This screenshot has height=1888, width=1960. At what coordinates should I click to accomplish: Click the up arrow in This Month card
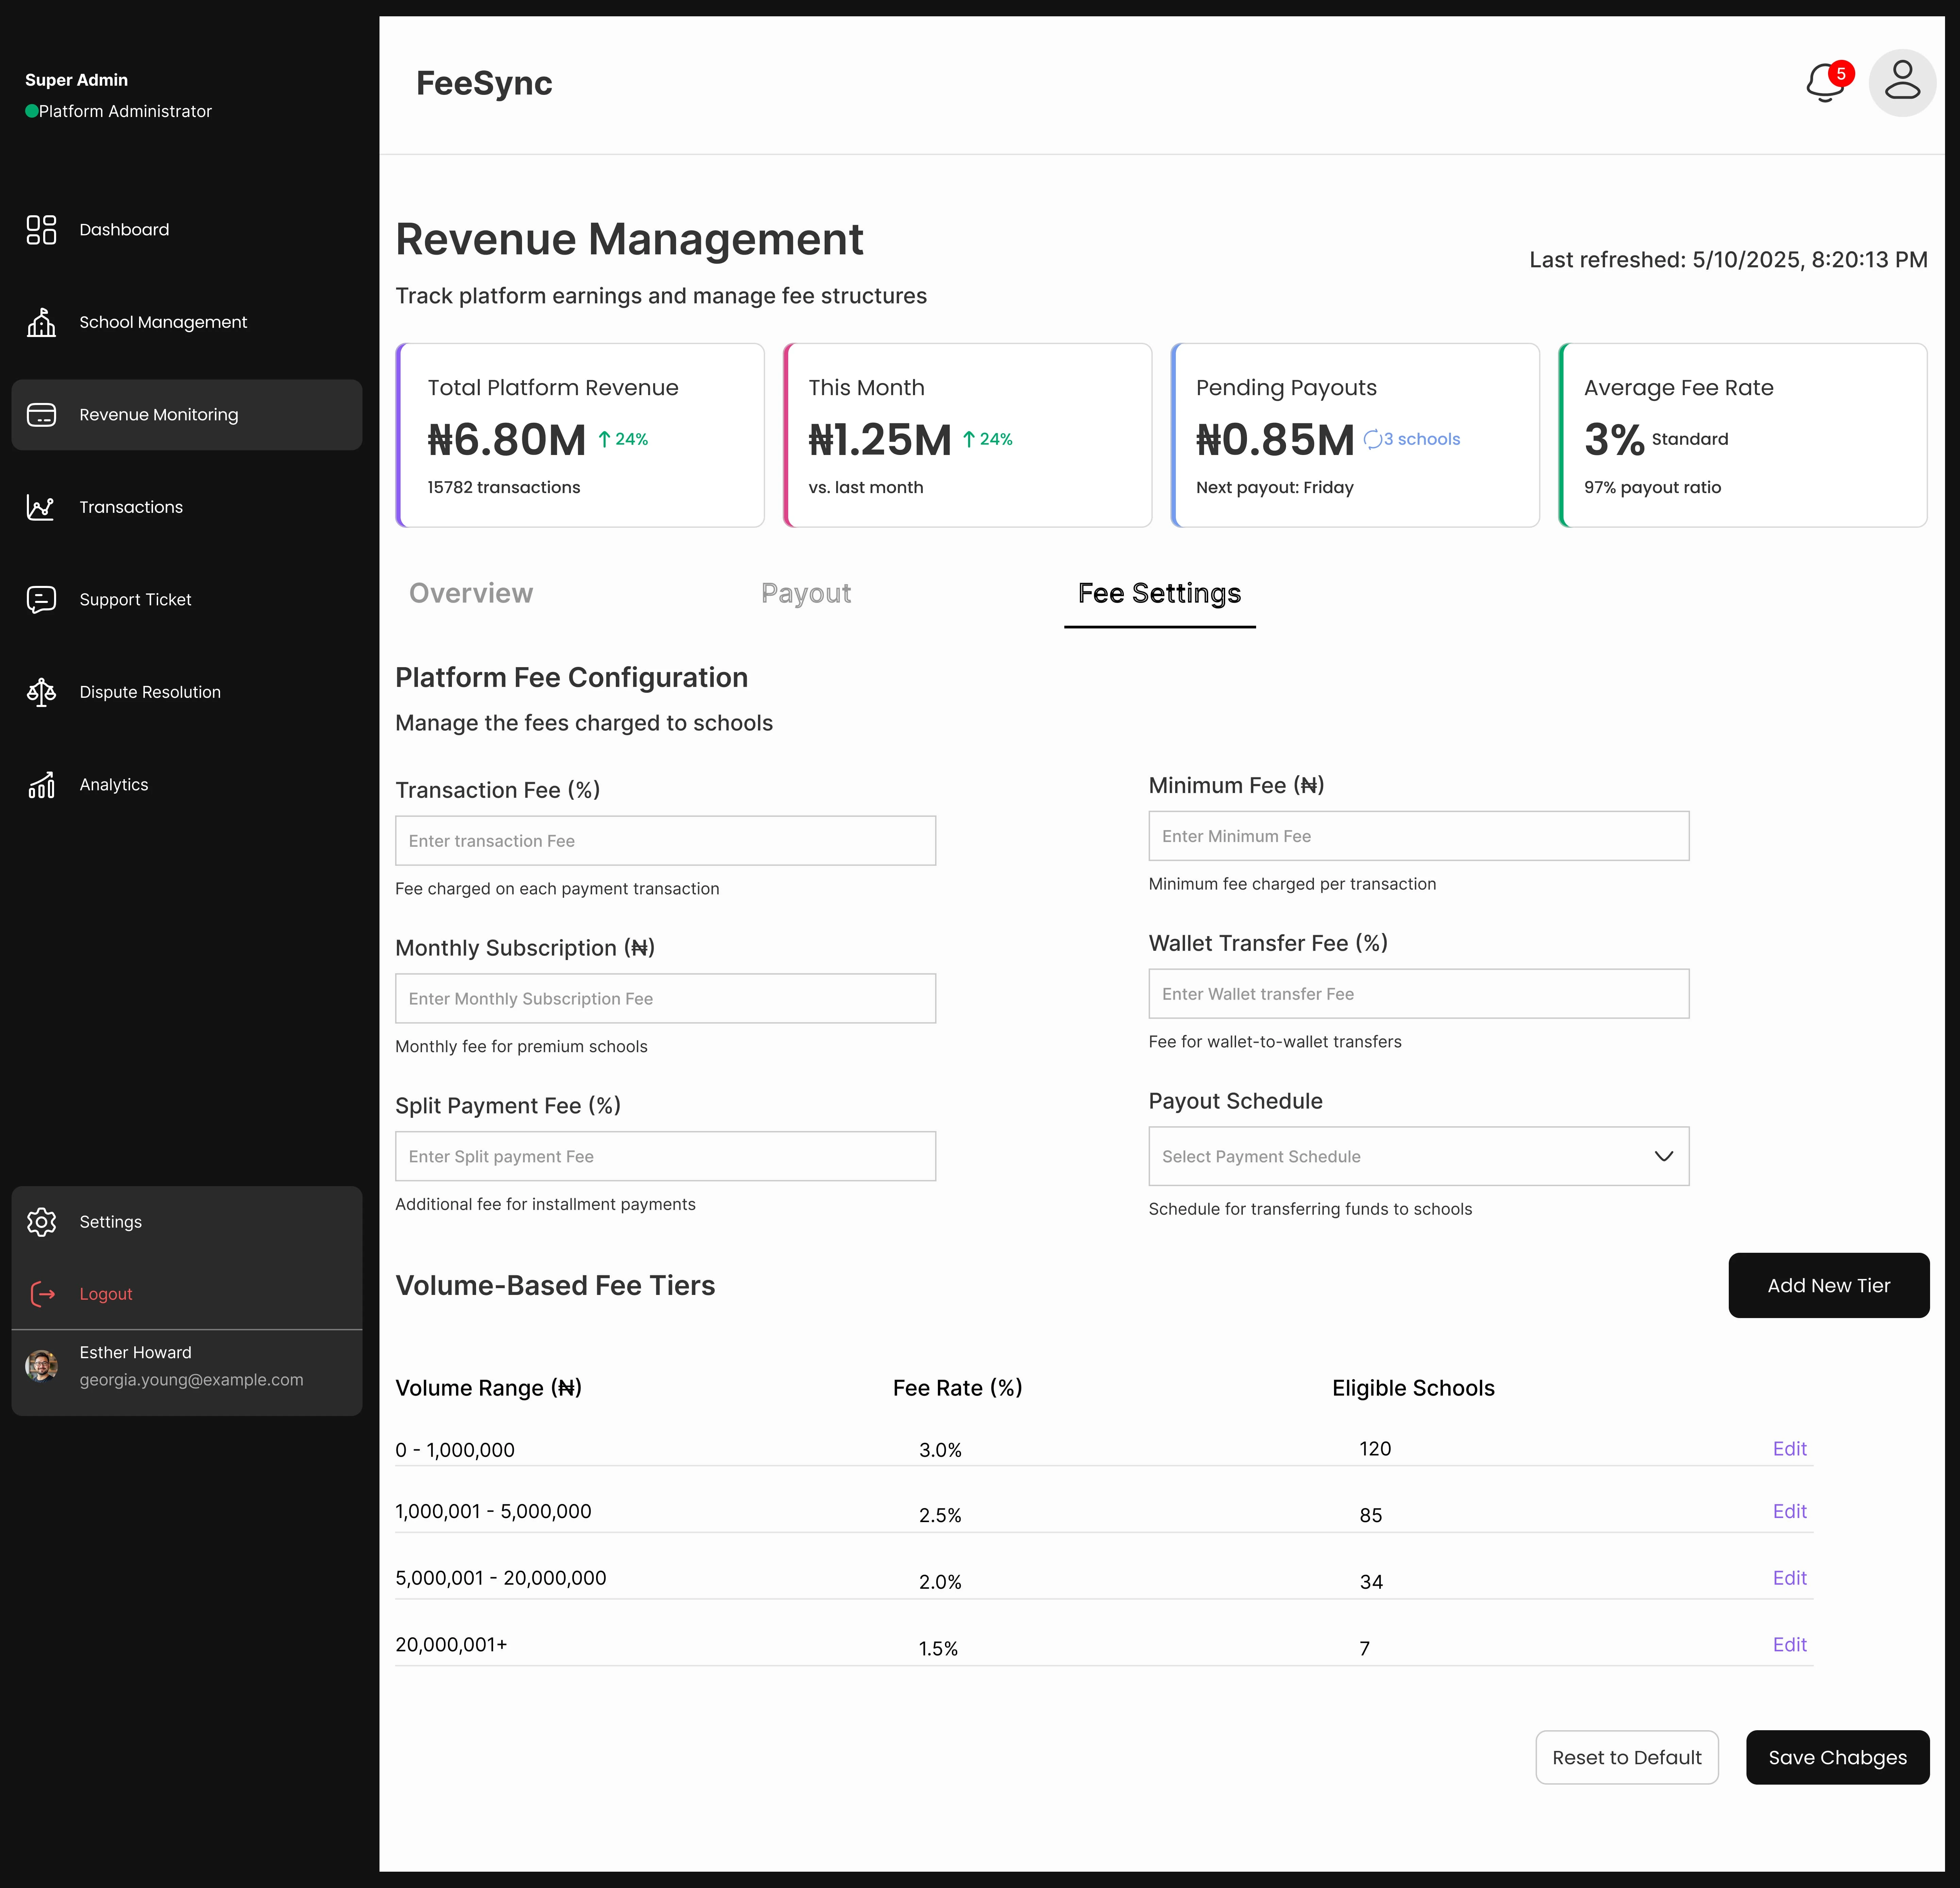[x=969, y=439]
